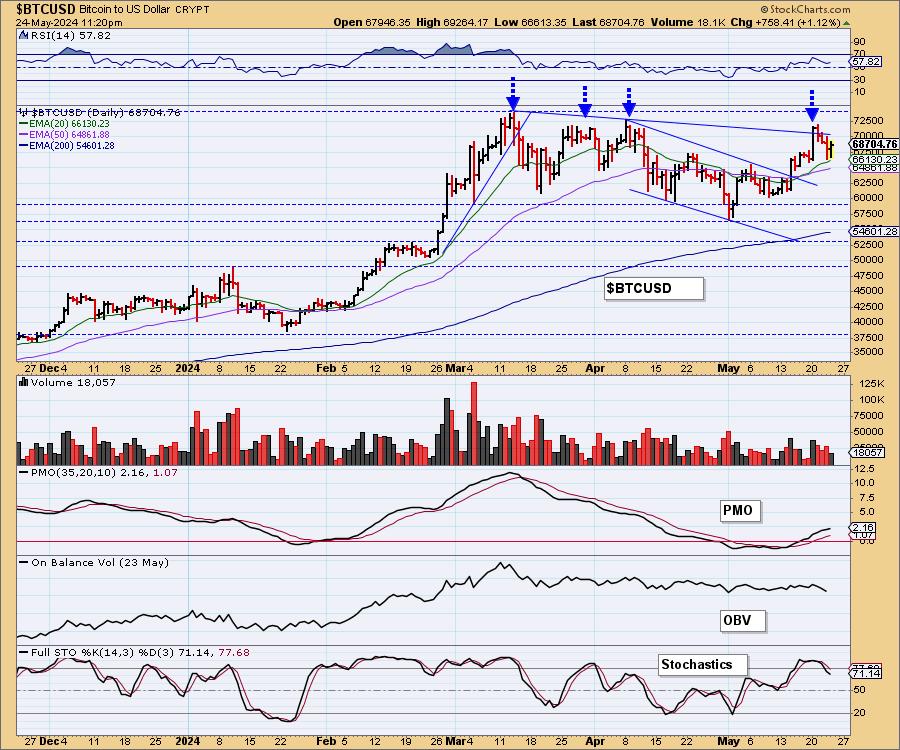Click the RSI indicator icon beside RSI(14)

click(x=23, y=36)
